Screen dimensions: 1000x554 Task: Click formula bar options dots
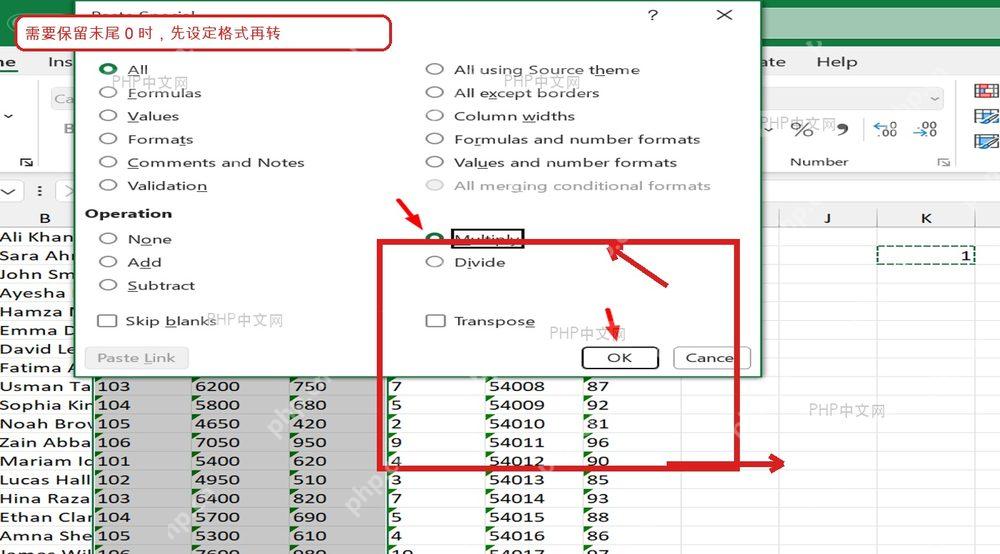click(40, 191)
